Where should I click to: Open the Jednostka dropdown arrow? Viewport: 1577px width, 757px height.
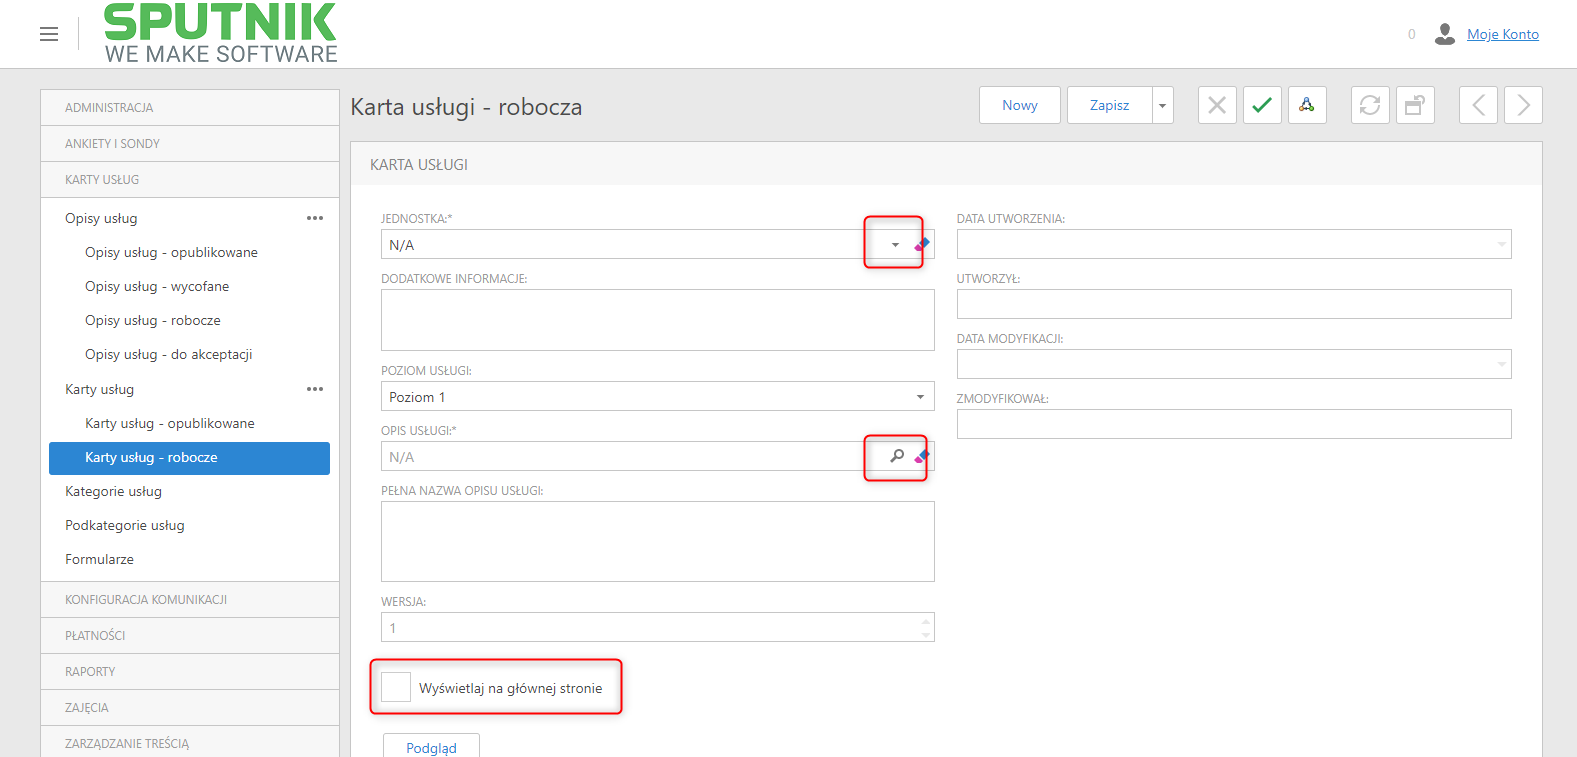pos(895,245)
